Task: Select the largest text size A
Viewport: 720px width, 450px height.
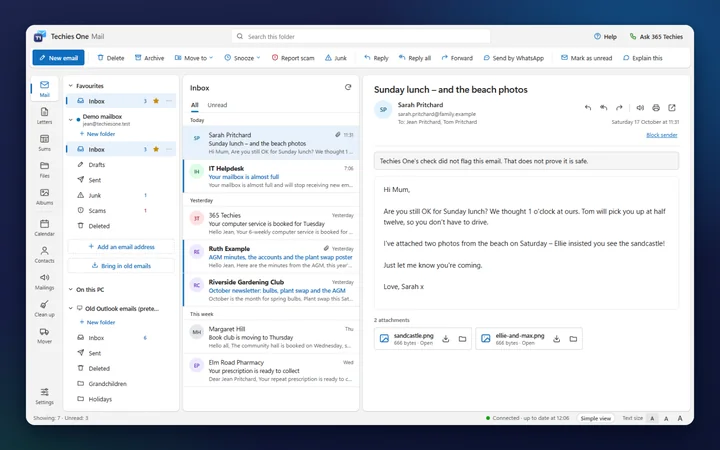Action: pos(680,418)
